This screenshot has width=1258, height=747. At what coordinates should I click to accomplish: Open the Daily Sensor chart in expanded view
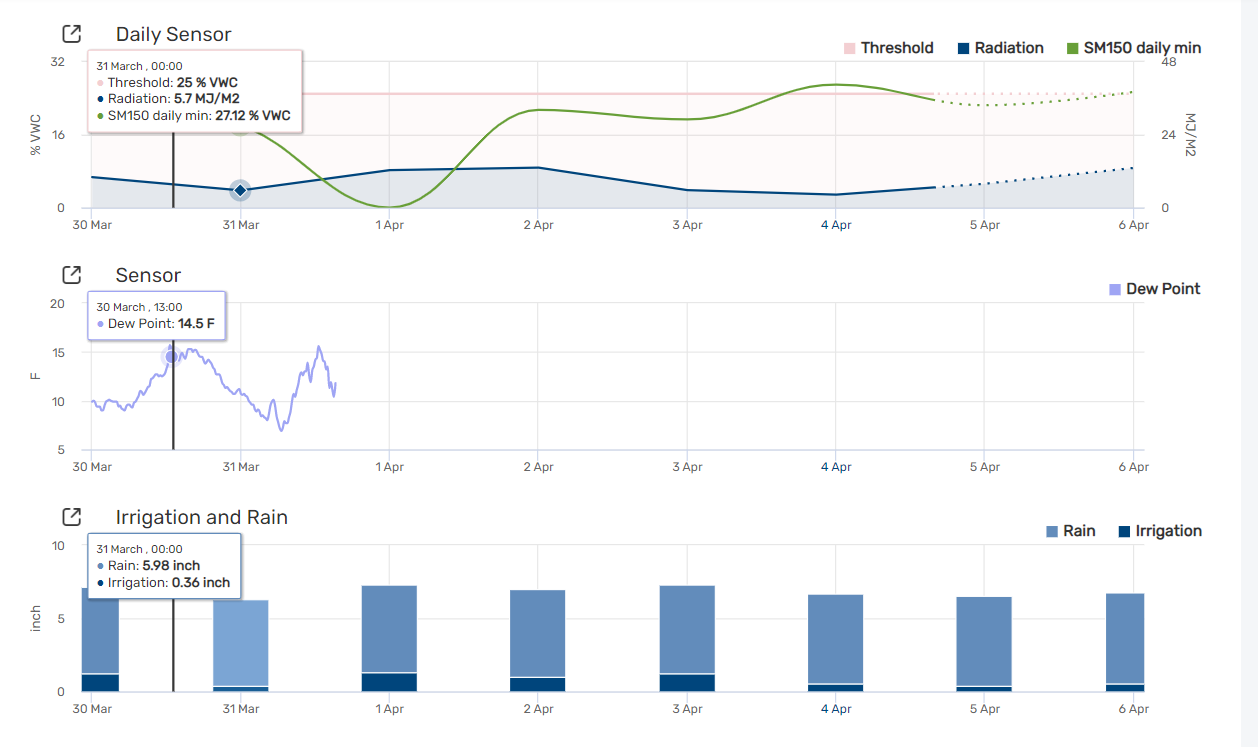[x=70, y=33]
